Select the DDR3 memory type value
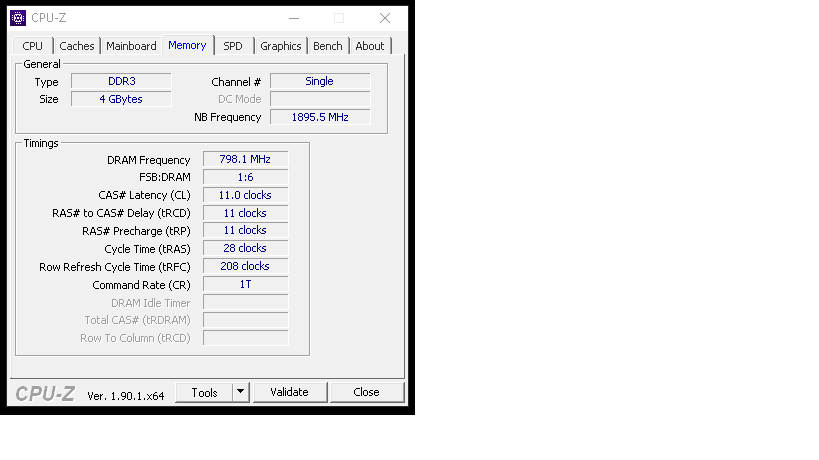The height and width of the screenshot is (460, 819). (121, 81)
